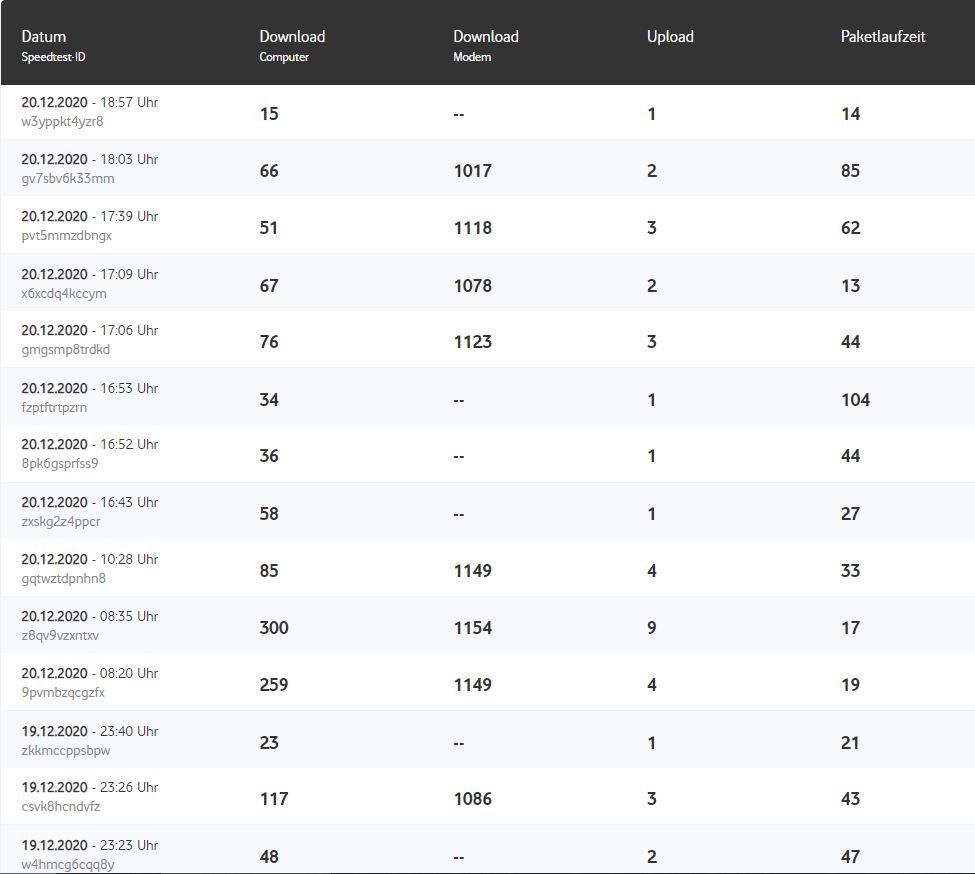Open the 17:09 Uhr test x6xcdq4kccym
The width and height of the screenshot is (975, 874).
64,294
